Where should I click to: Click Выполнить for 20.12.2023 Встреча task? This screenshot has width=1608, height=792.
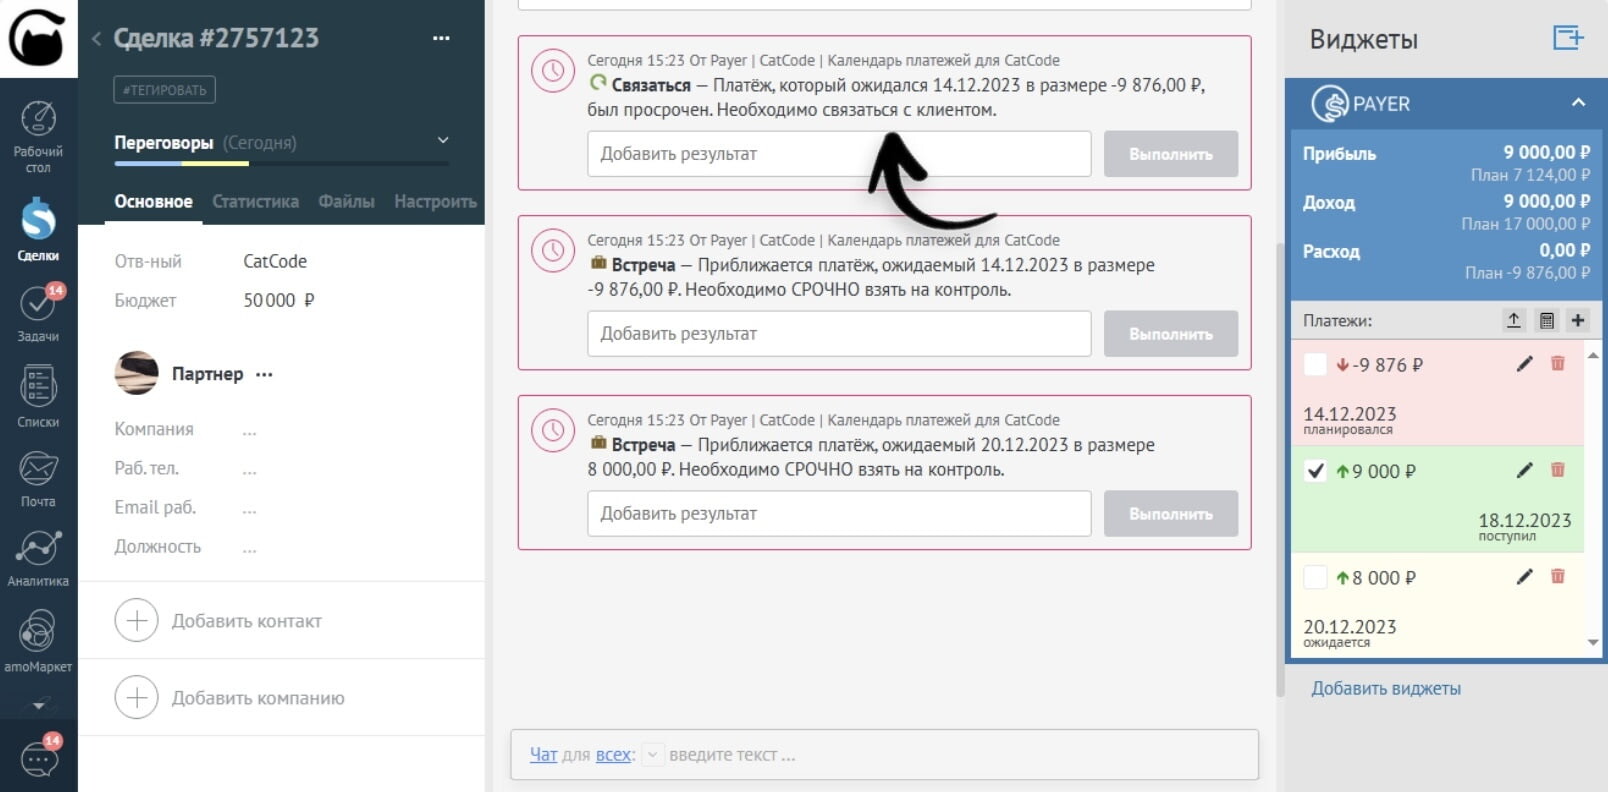pos(1171,513)
